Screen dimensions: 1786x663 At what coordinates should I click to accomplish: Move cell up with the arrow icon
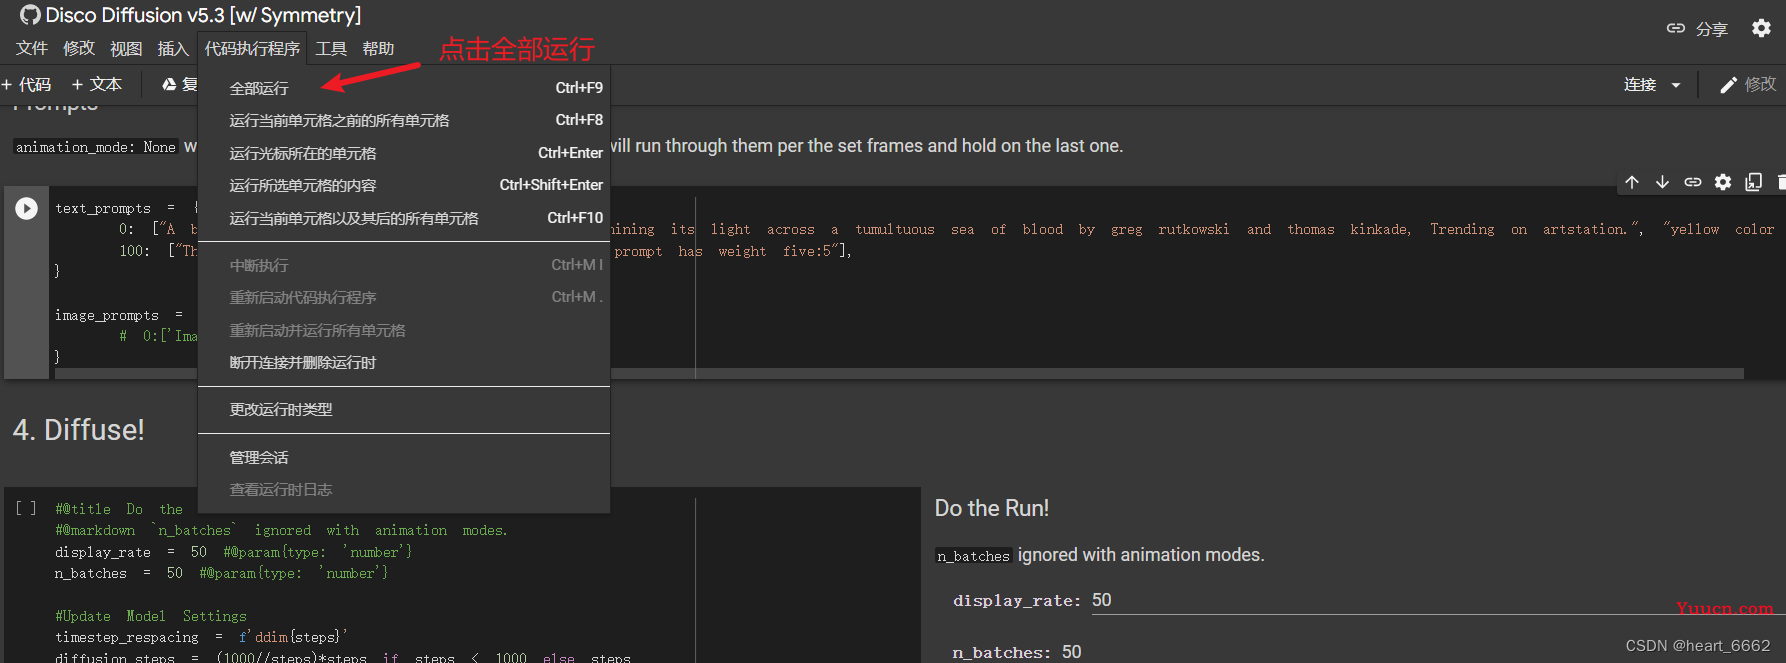[1632, 182]
